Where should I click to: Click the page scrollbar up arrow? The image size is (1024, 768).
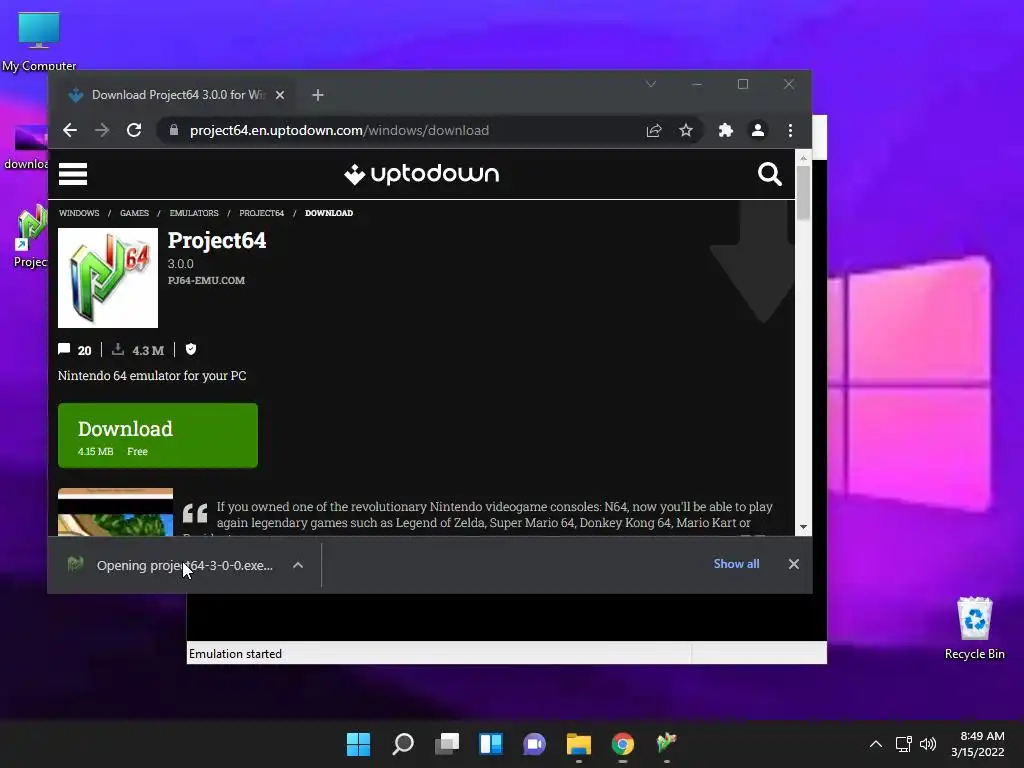pos(803,158)
